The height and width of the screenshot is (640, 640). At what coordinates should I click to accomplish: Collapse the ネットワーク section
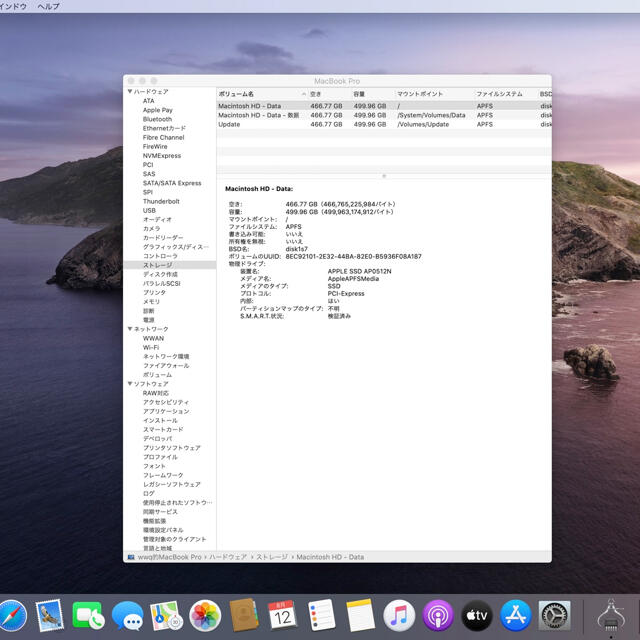click(x=130, y=329)
